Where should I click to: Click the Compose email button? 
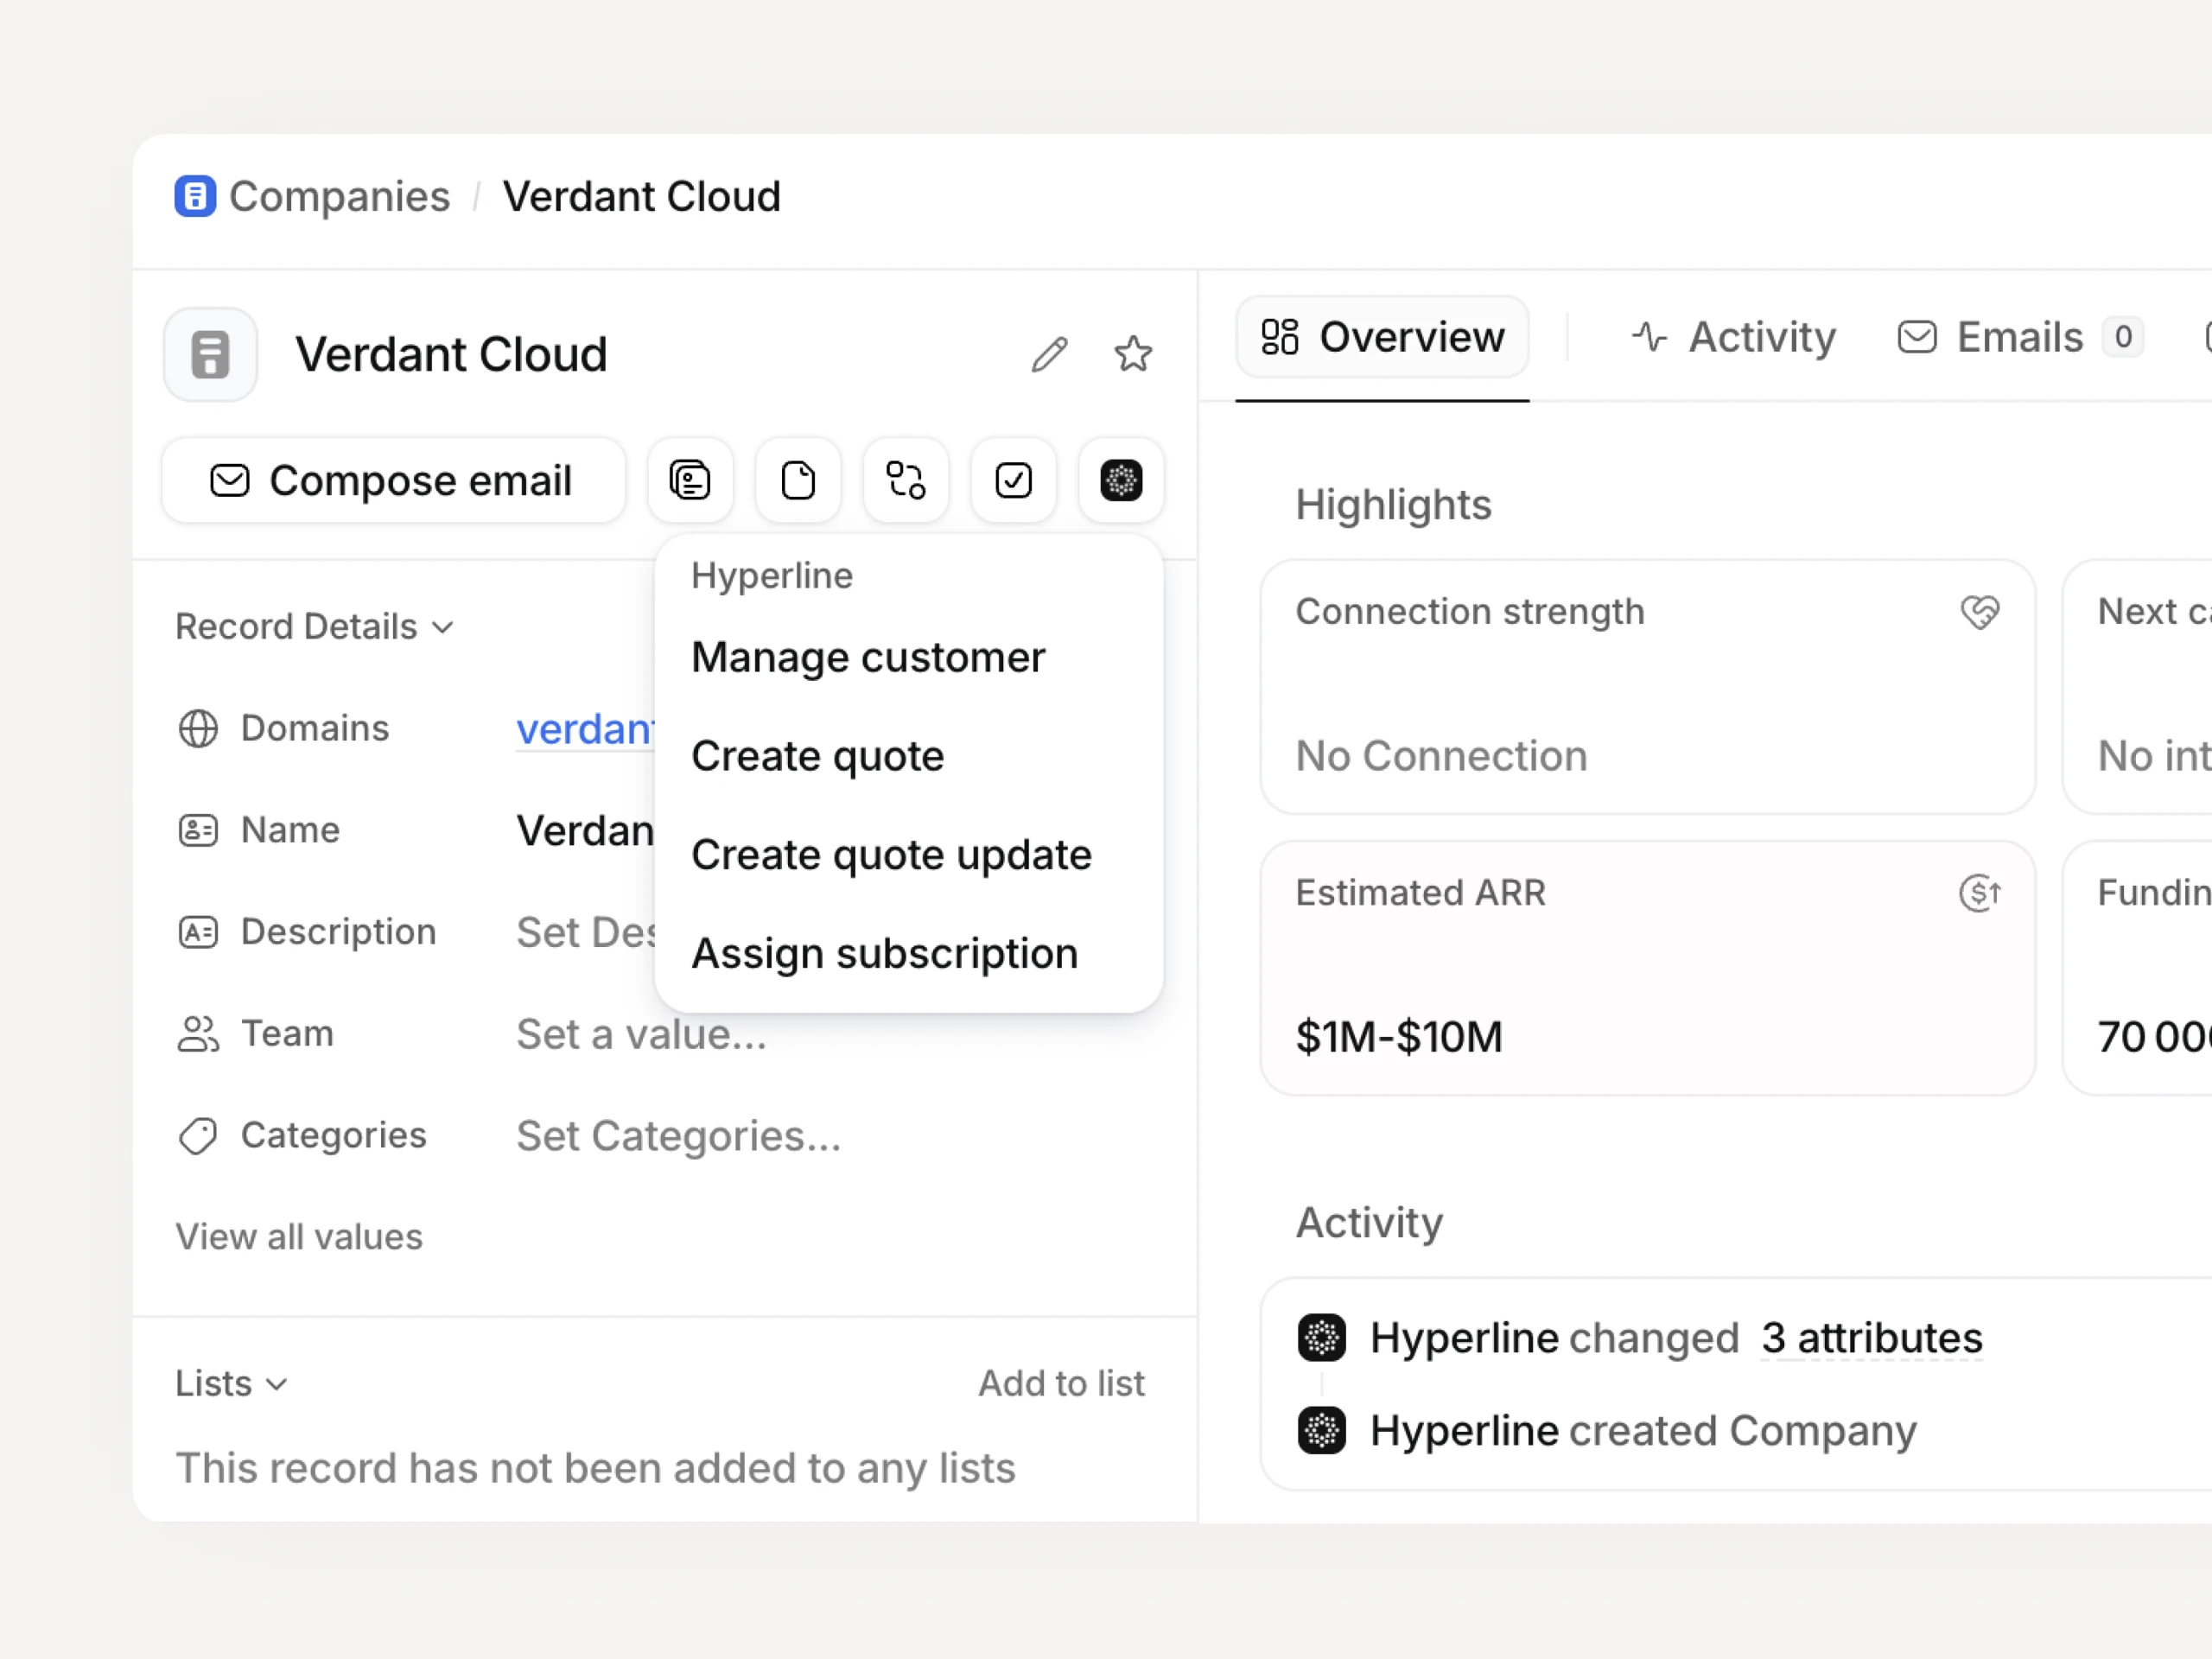point(394,480)
